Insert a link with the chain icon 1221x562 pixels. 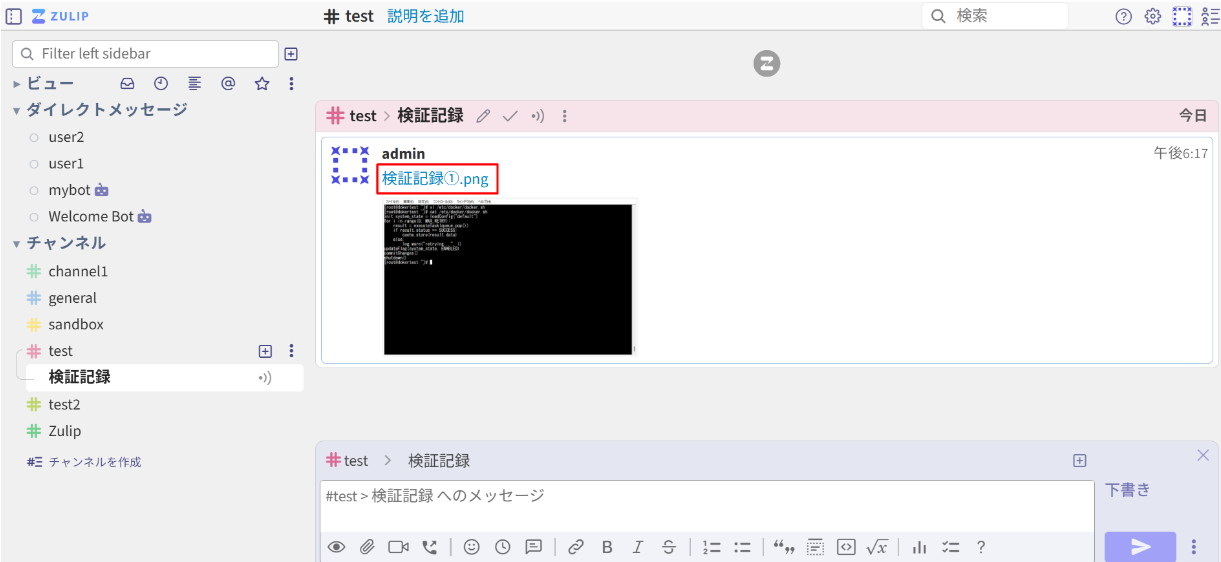click(x=576, y=547)
